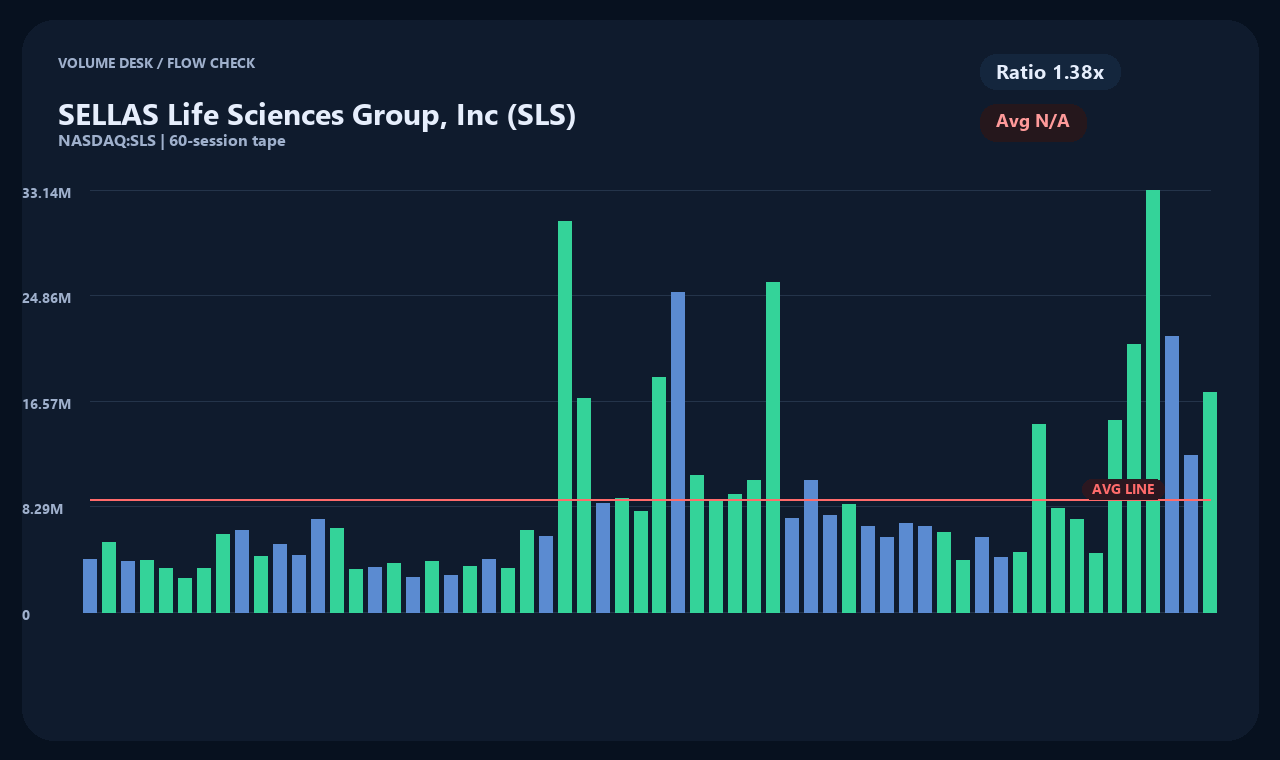Click the Avg N/A badge
Screen dimensions: 1280x760
(x=1033, y=122)
